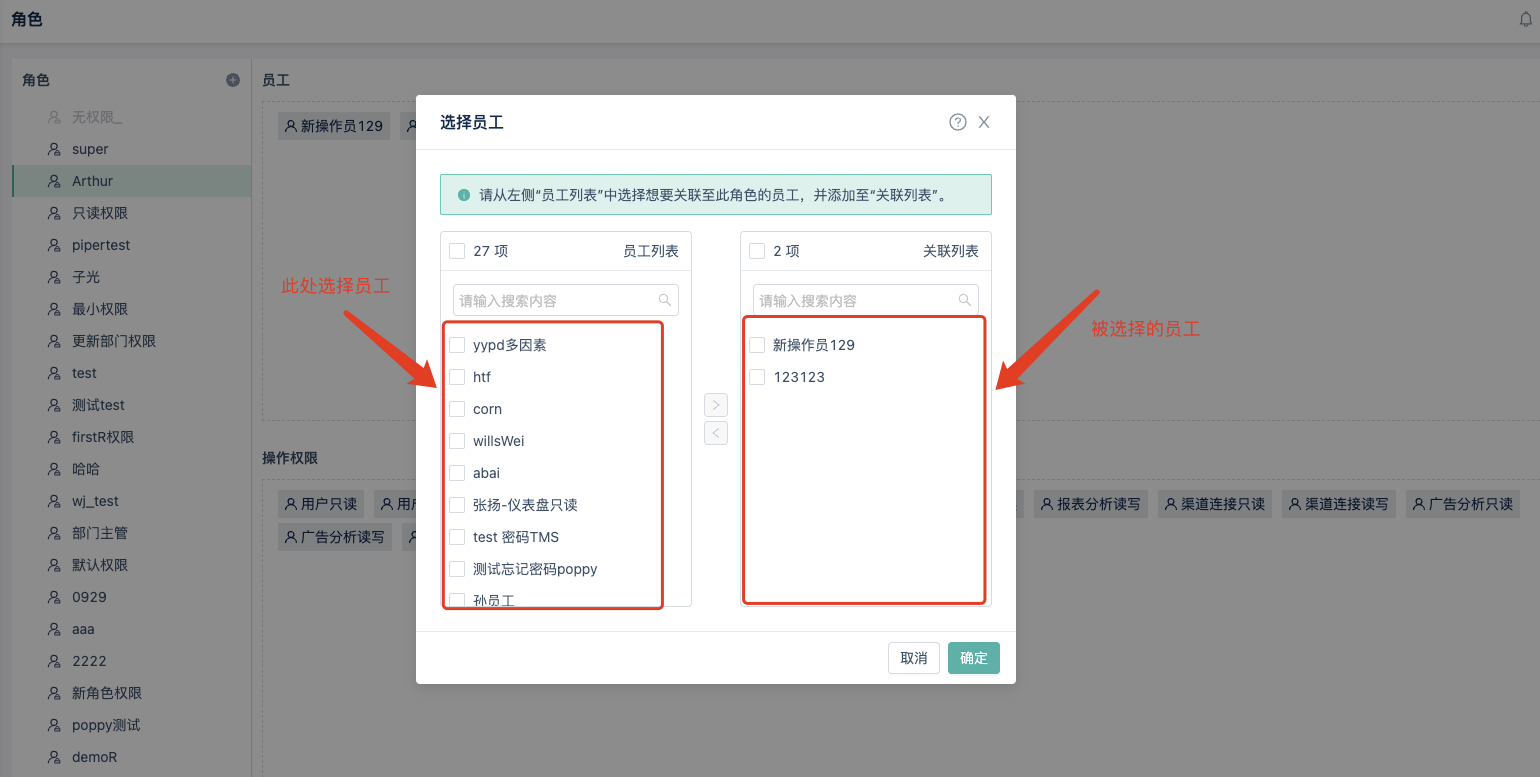Viewport: 1540px width, 777px height.
Task: Click 确定 to confirm employee selection
Action: pos(974,658)
